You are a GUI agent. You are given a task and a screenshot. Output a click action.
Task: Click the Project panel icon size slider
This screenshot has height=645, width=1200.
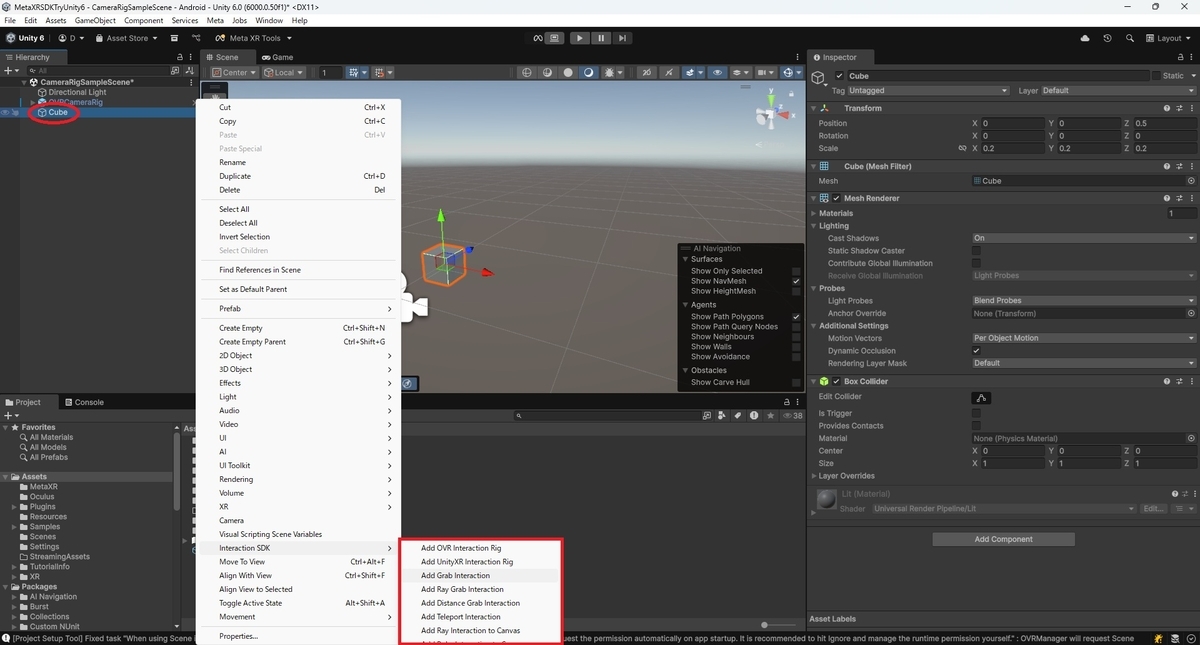(778, 626)
